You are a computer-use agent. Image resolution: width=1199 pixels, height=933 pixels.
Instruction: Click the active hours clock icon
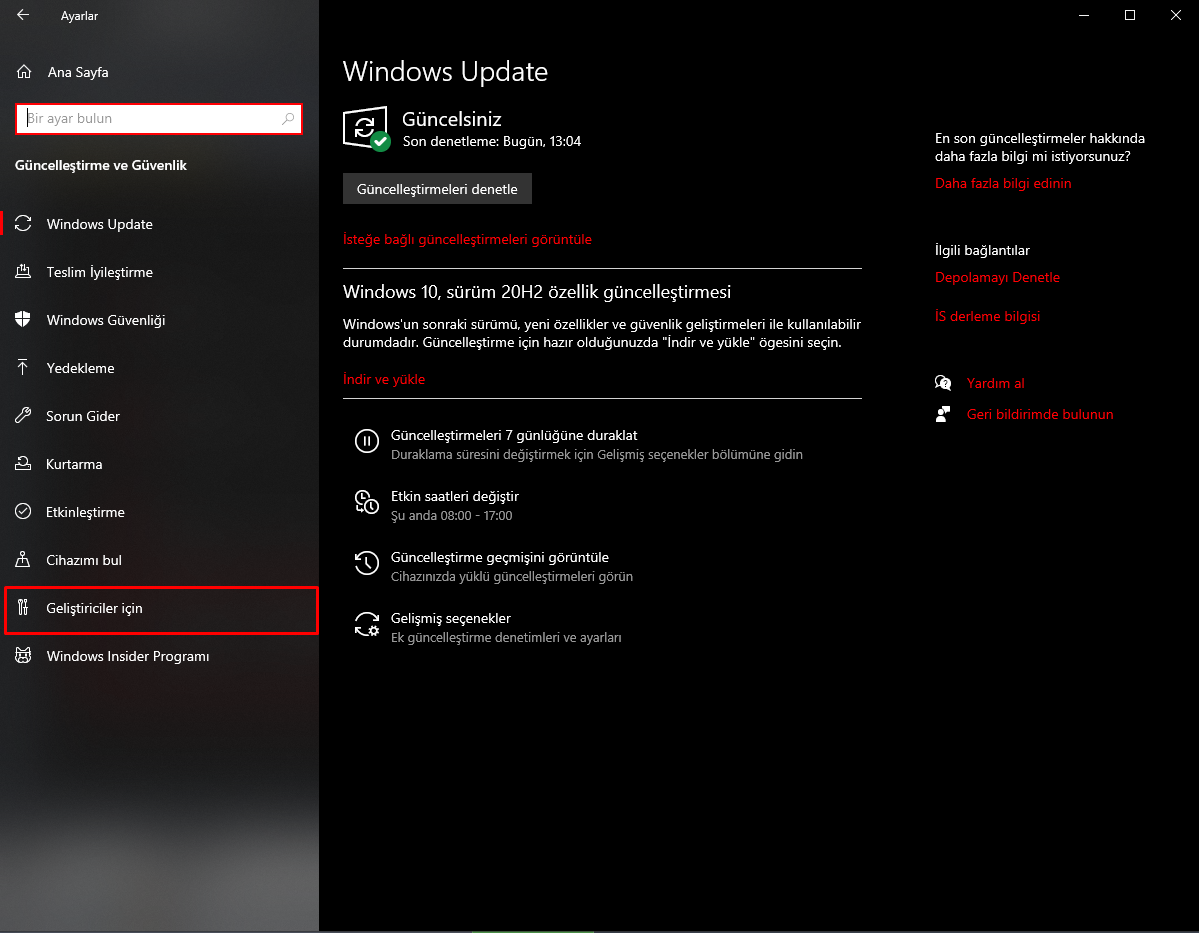coord(366,502)
